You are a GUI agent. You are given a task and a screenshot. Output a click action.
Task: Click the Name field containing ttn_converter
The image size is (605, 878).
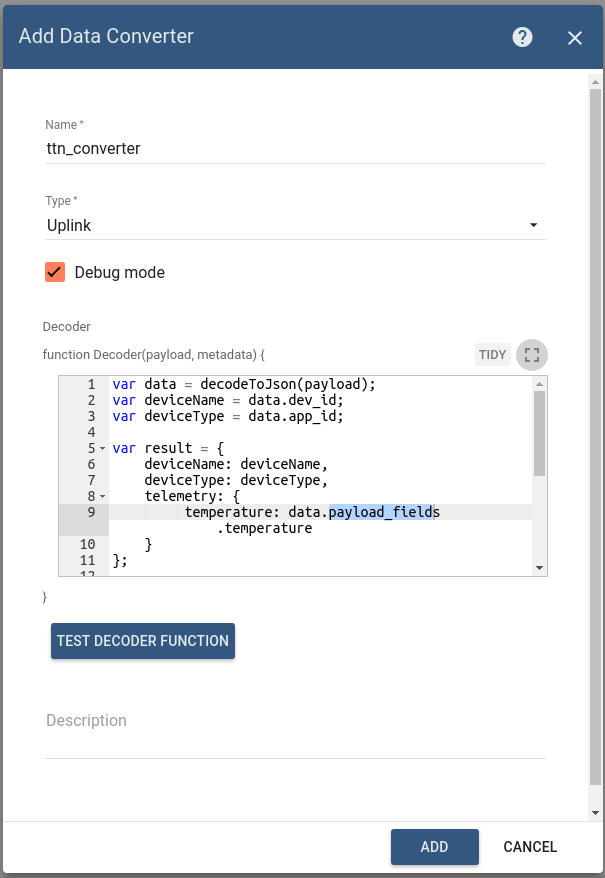295,148
